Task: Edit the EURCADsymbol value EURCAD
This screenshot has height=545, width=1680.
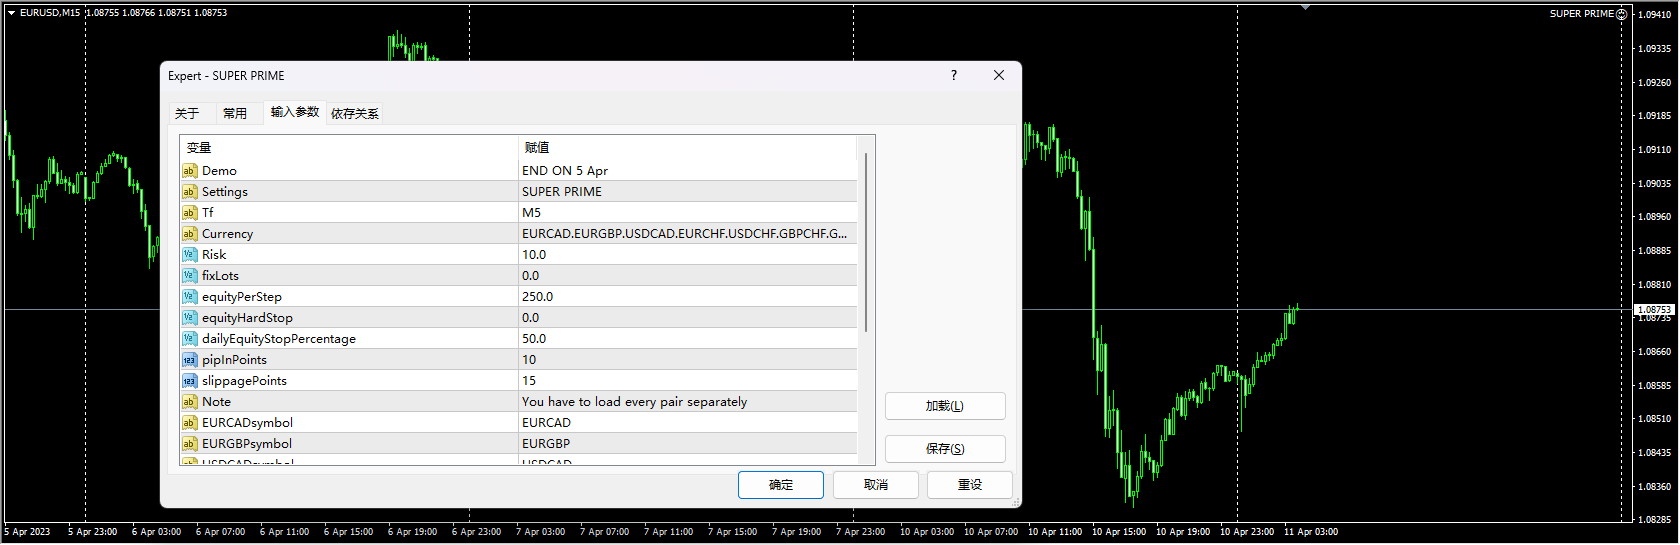Action: pos(688,423)
